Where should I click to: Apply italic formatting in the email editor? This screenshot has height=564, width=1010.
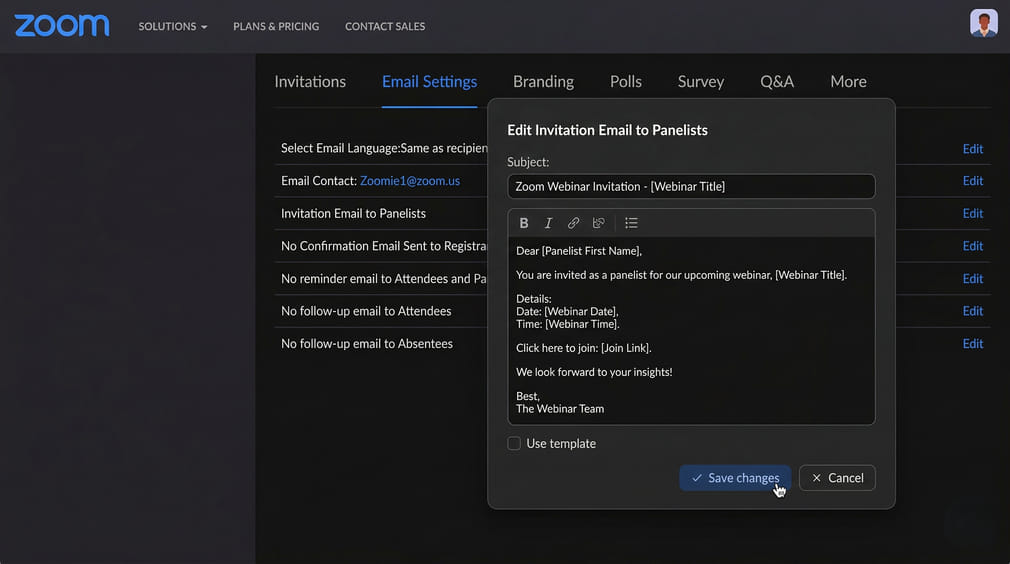coord(548,223)
